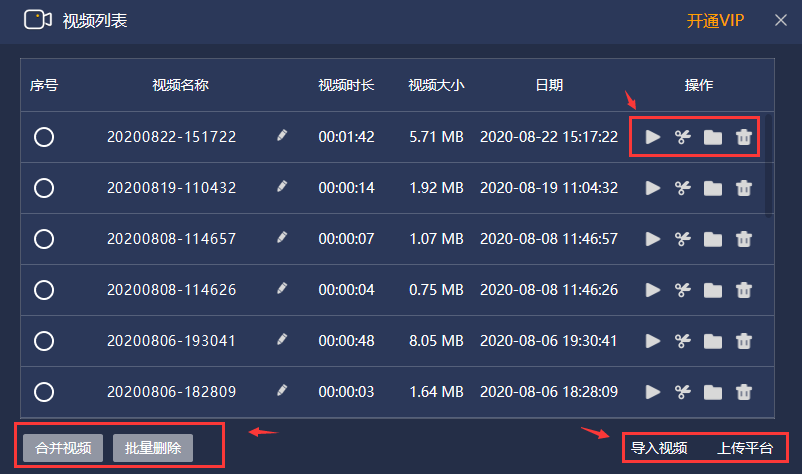Screen dimensions: 802x474
Task: Edit name of 20200819-110432 via pencil
Action: 282,187
